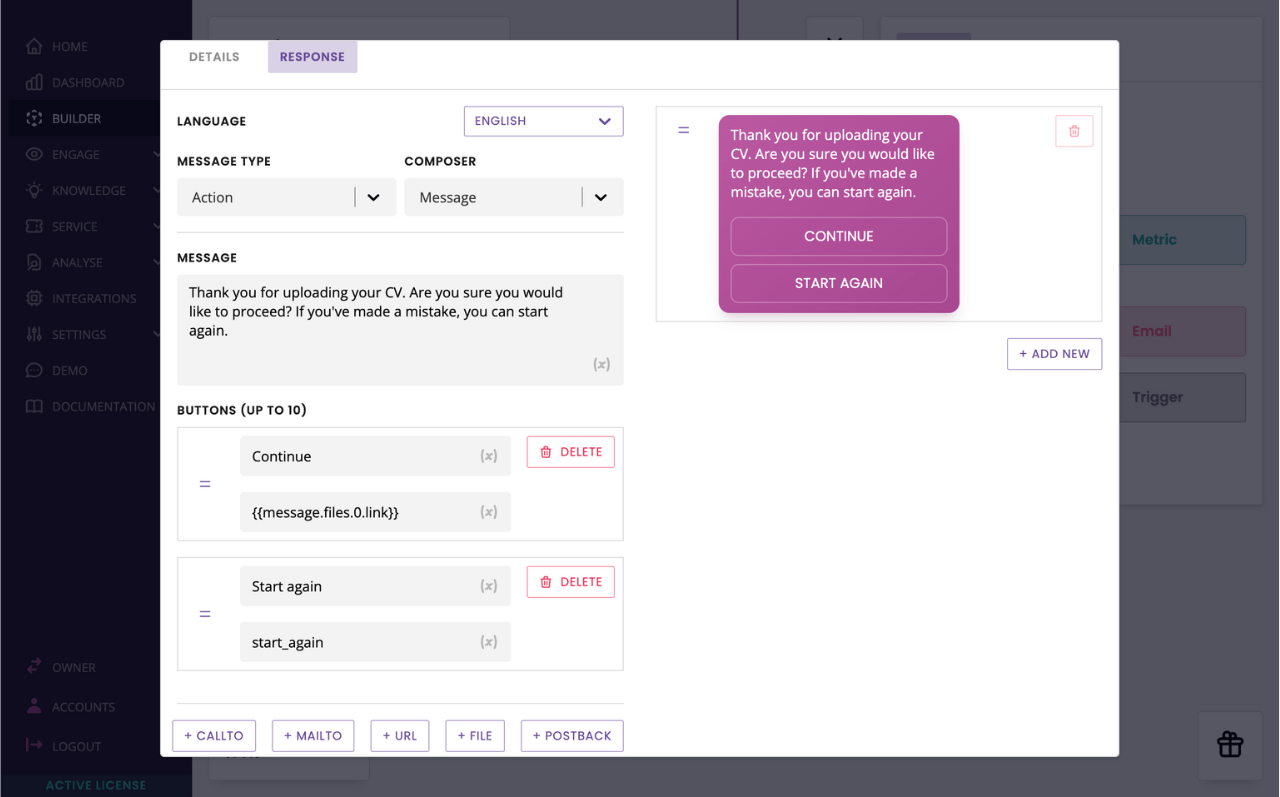Delete the Start again button entry

pos(570,582)
